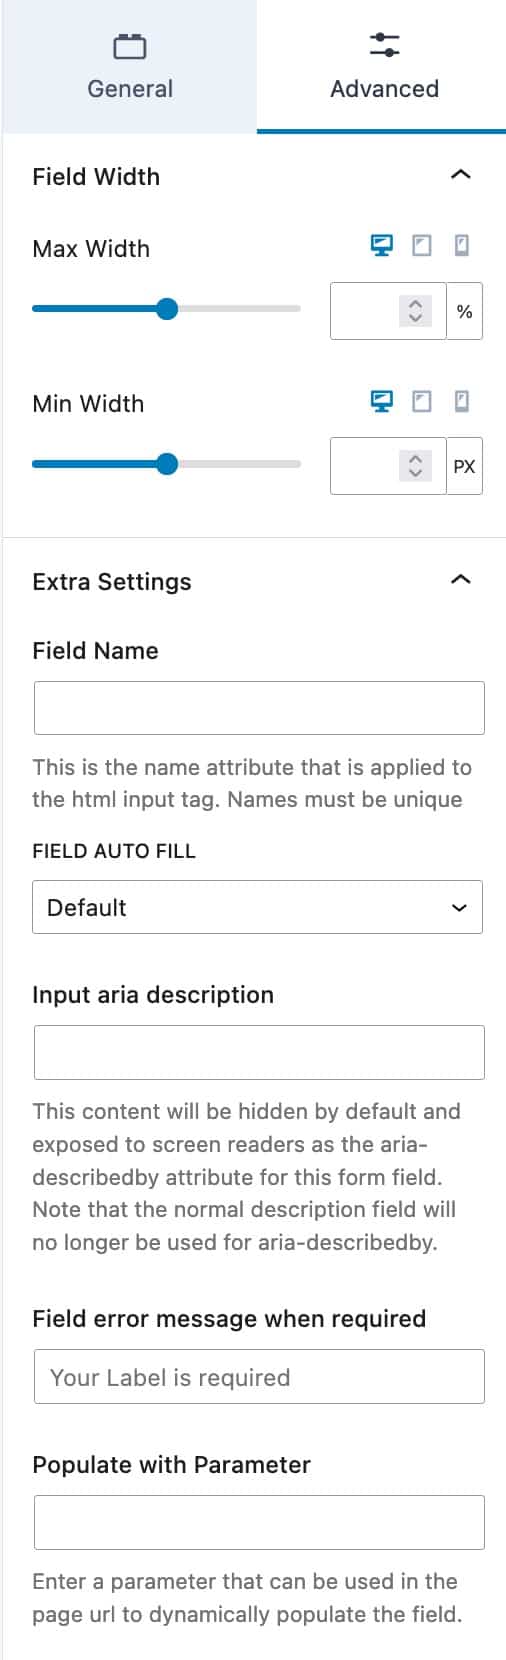Select desktop device icon for Min Width

click(x=382, y=401)
